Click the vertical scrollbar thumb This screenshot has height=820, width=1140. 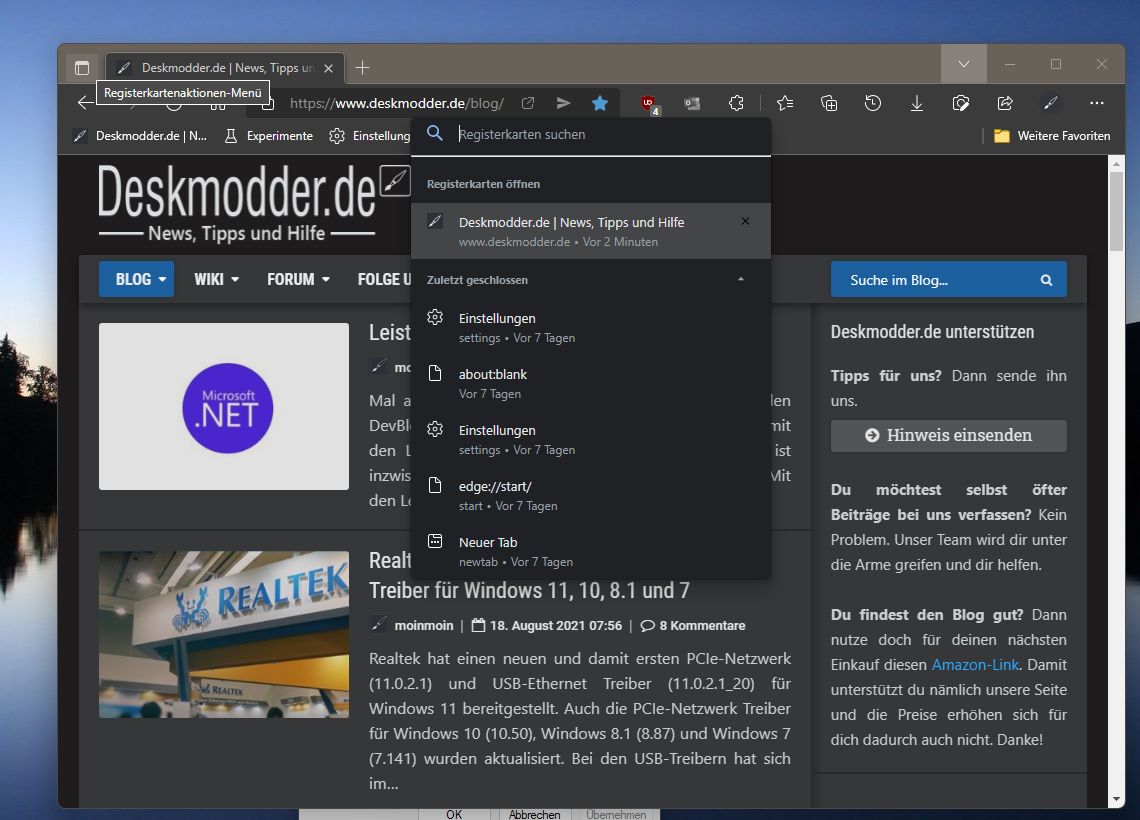[x=1117, y=211]
